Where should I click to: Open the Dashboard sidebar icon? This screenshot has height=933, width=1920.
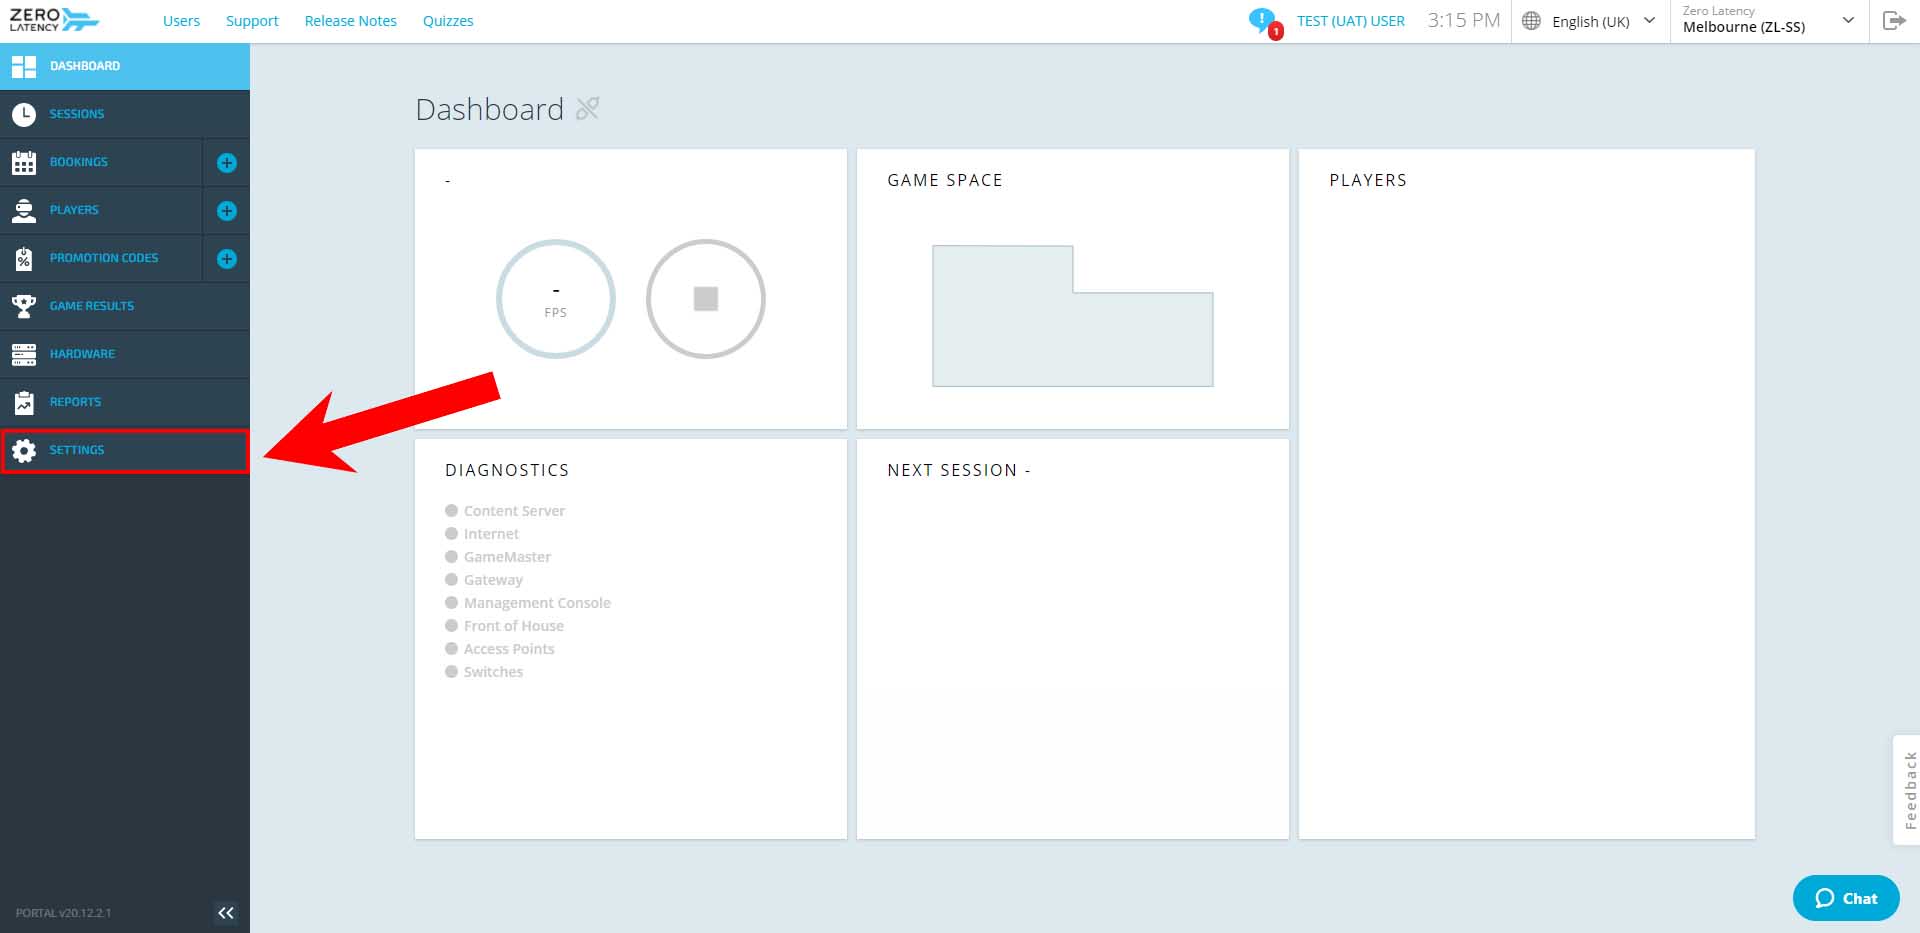coord(24,67)
